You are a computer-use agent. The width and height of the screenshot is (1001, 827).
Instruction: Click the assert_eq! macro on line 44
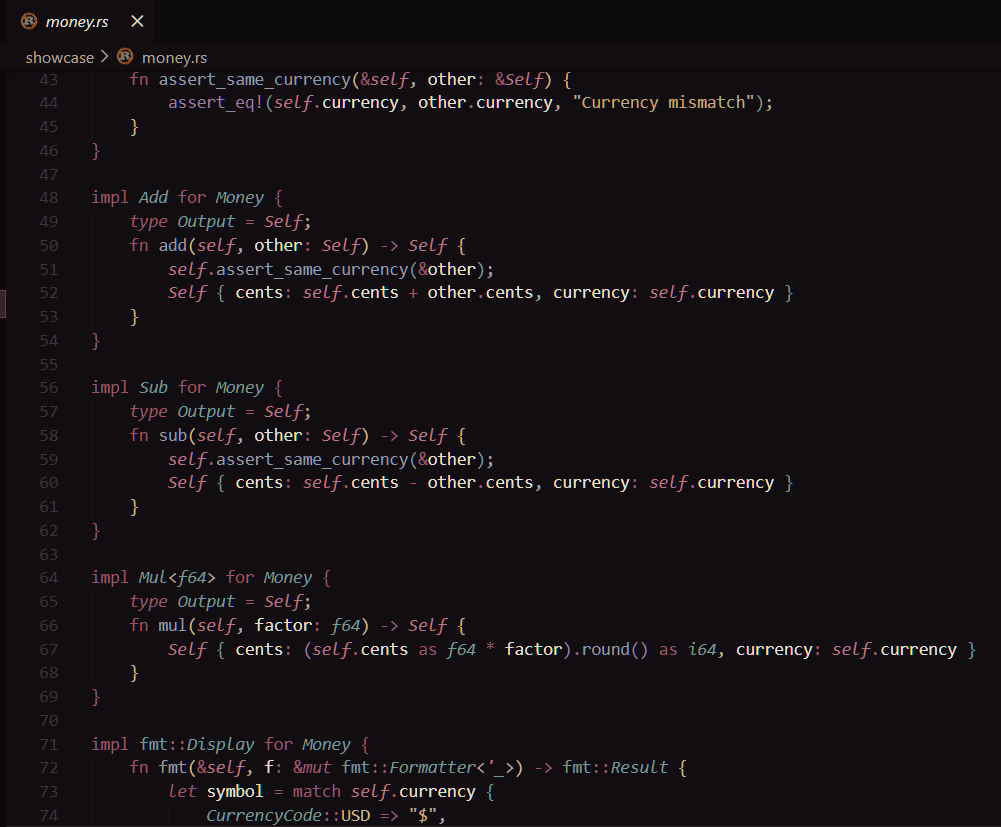tap(216, 103)
